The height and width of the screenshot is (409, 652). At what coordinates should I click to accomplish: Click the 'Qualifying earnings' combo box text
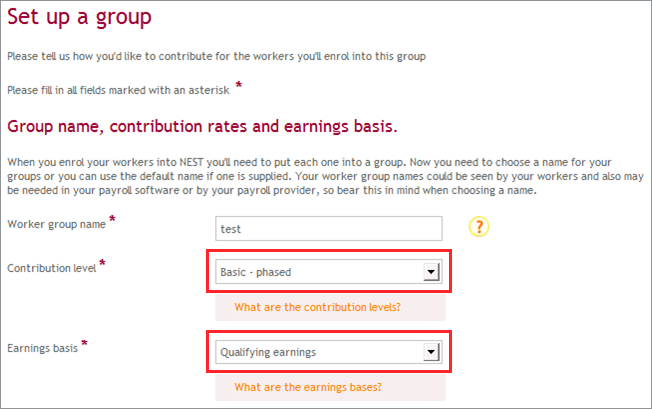pos(268,352)
